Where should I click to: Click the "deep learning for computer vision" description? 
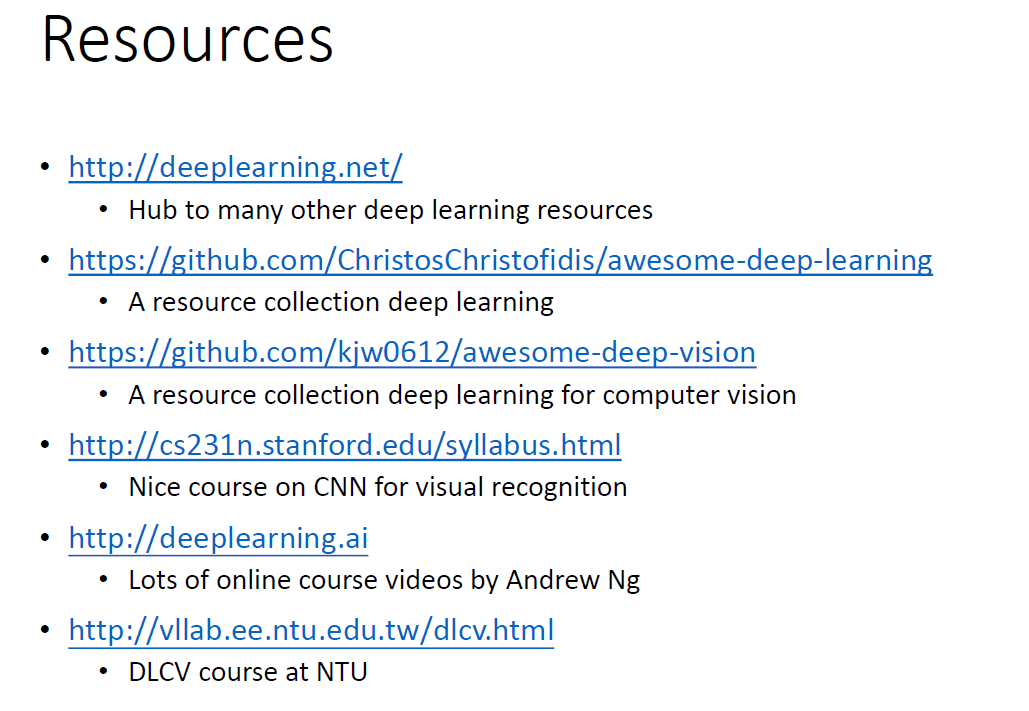462,395
